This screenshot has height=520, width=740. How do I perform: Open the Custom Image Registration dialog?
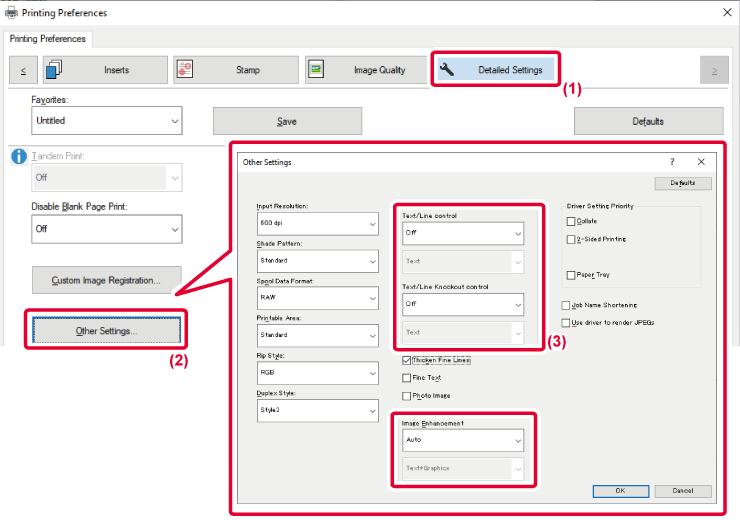point(106,280)
